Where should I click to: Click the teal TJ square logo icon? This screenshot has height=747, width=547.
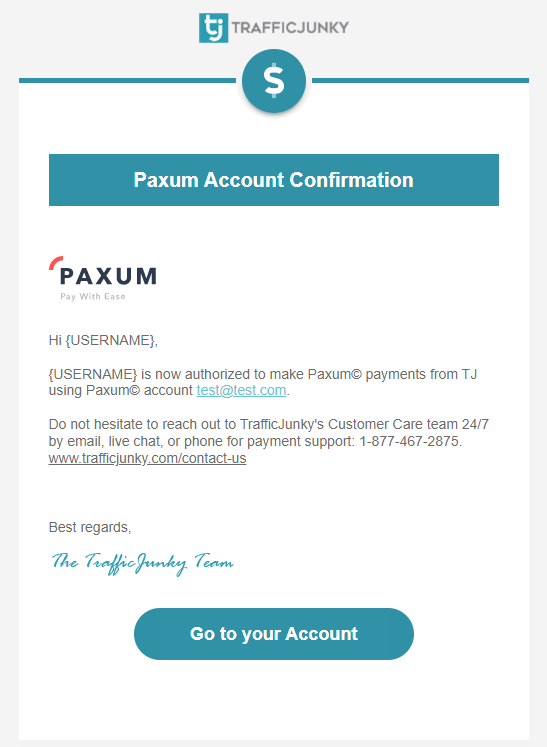(213, 28)
